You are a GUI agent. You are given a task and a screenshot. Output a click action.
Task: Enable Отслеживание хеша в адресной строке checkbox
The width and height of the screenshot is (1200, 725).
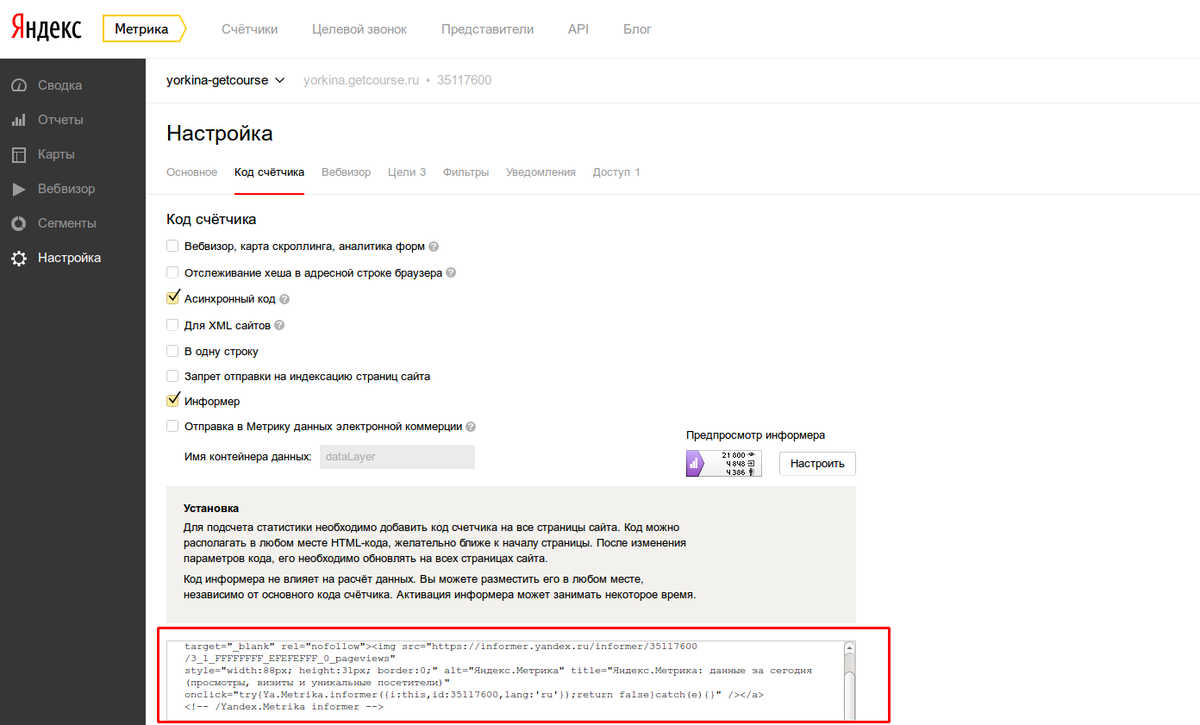pos(173,272)
